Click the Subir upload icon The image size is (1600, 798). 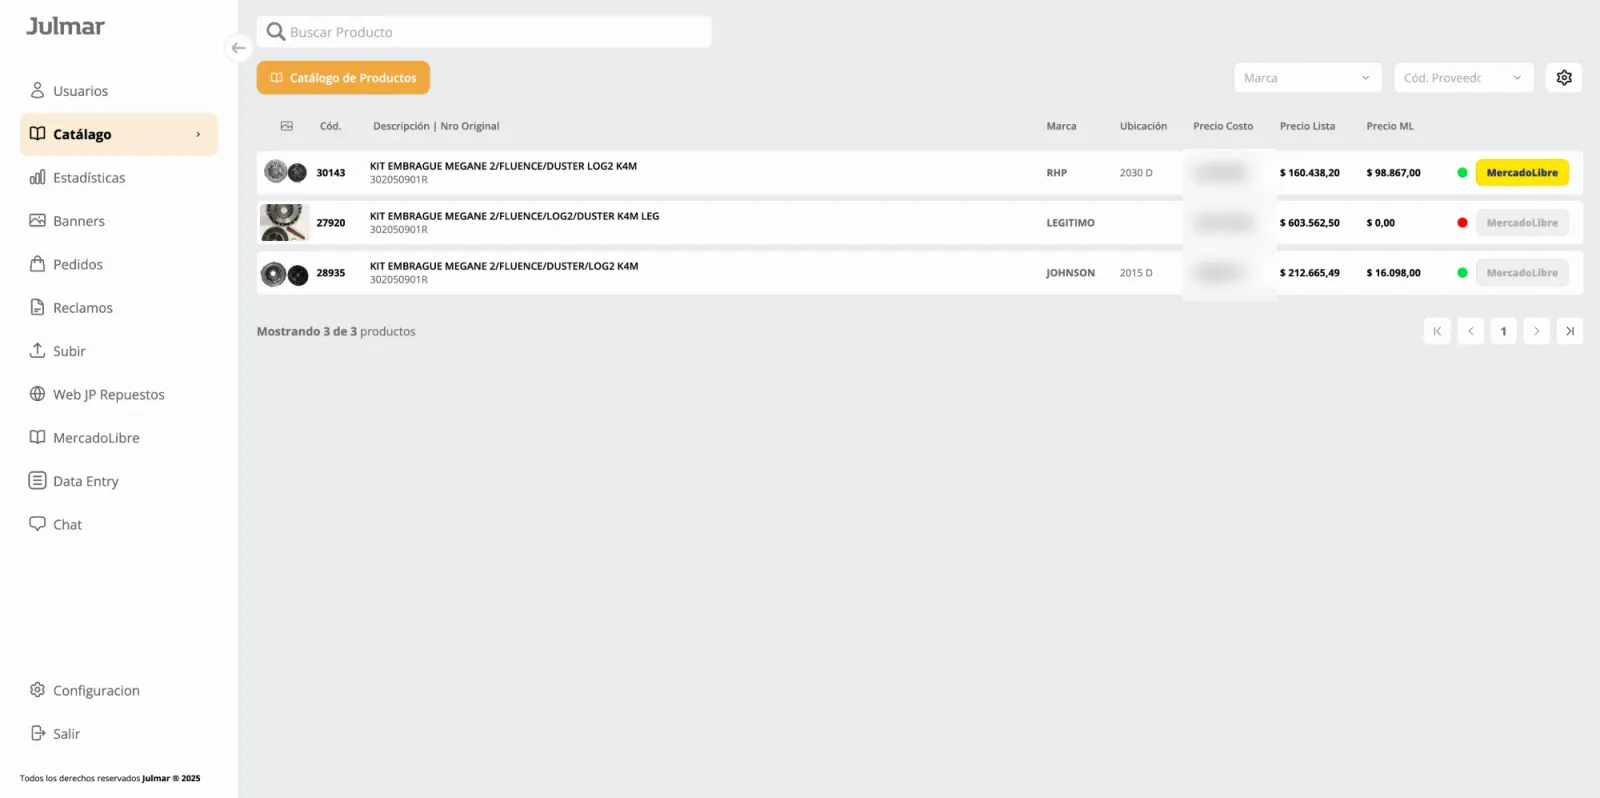37,350
